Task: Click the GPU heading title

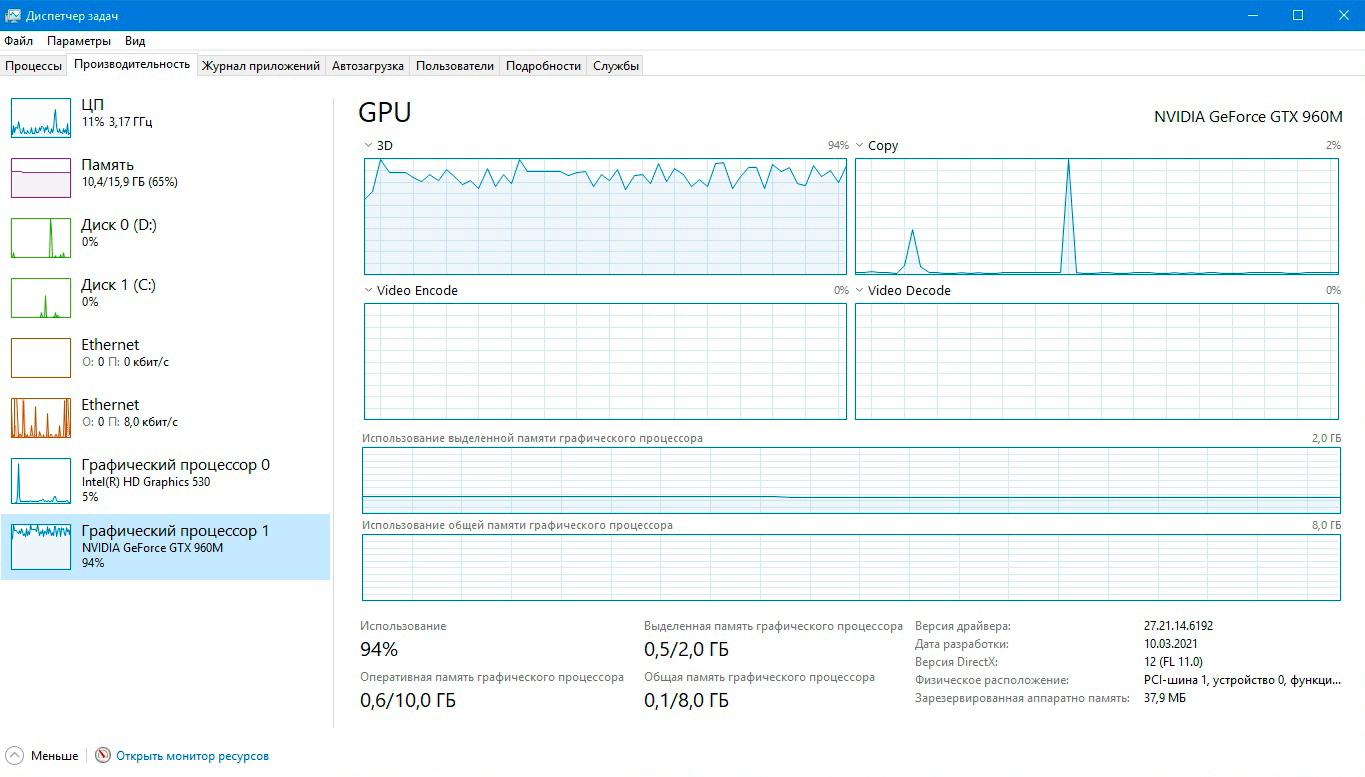Action: 385,112
